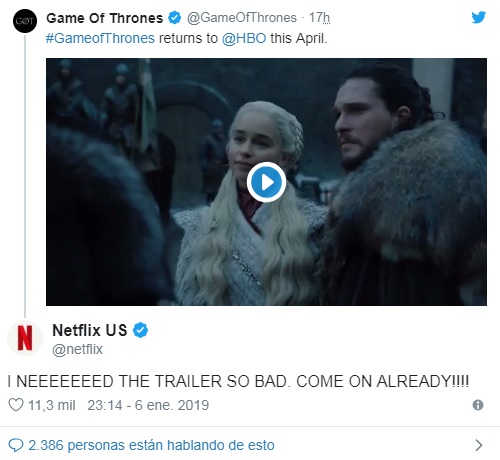
Task: Click the Netflix N profile avatar
Action: coord(25,338)
